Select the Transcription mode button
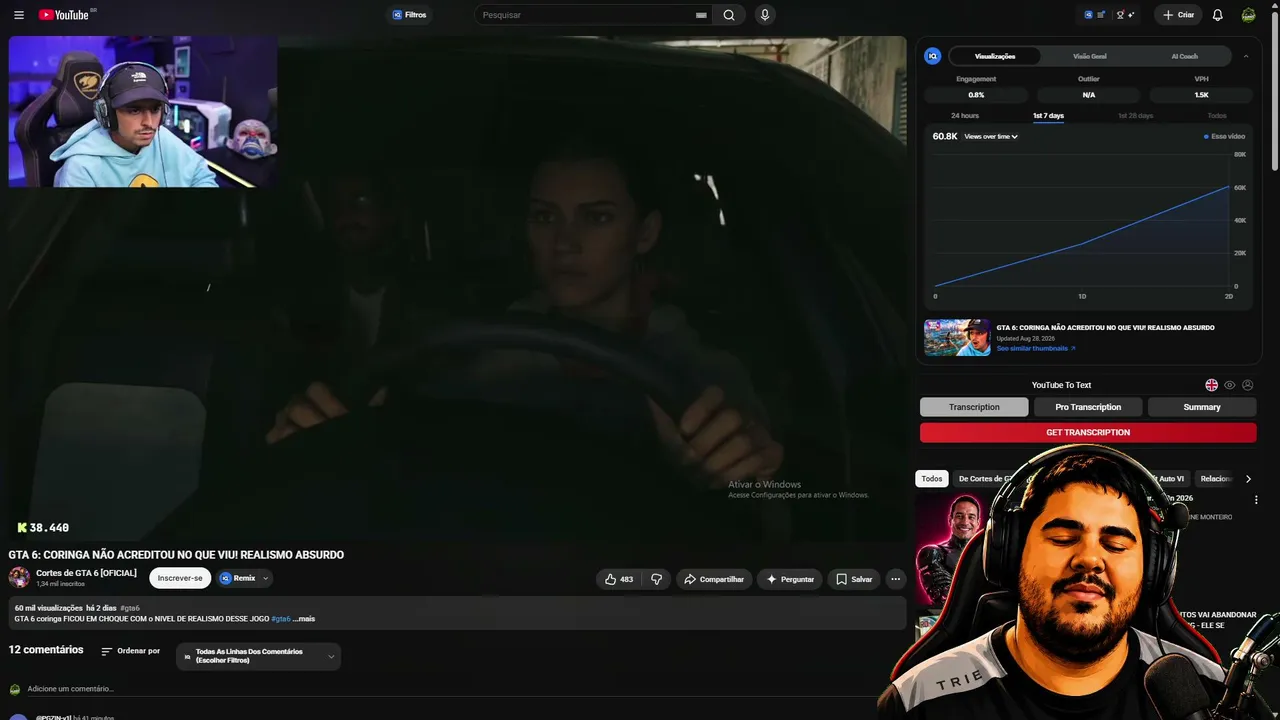 974,407
